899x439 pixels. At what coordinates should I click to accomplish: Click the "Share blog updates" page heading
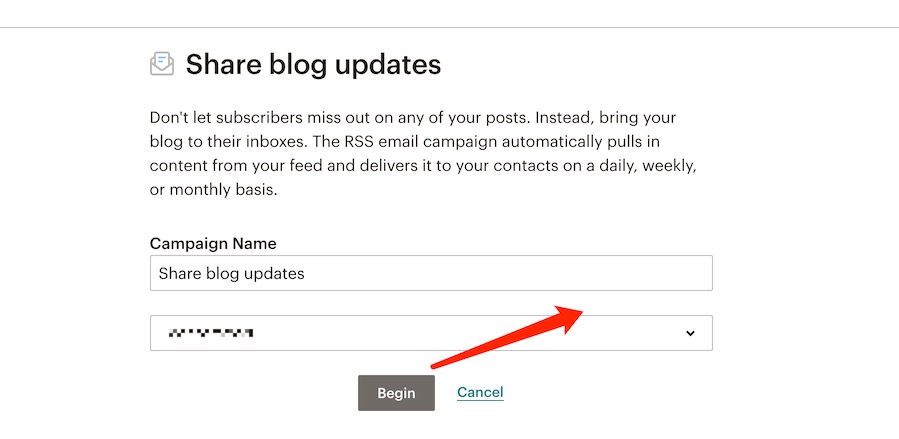point(313,64)
